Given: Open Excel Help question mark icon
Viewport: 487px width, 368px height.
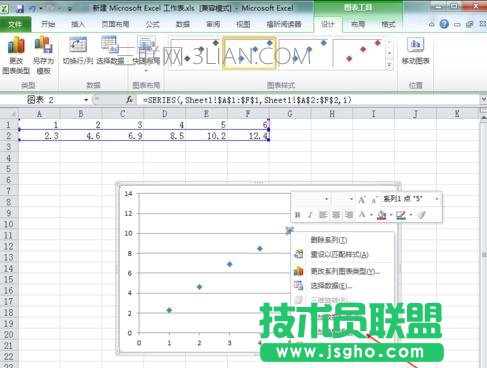Looking at the screenshot, I should [x=444, y=24].
